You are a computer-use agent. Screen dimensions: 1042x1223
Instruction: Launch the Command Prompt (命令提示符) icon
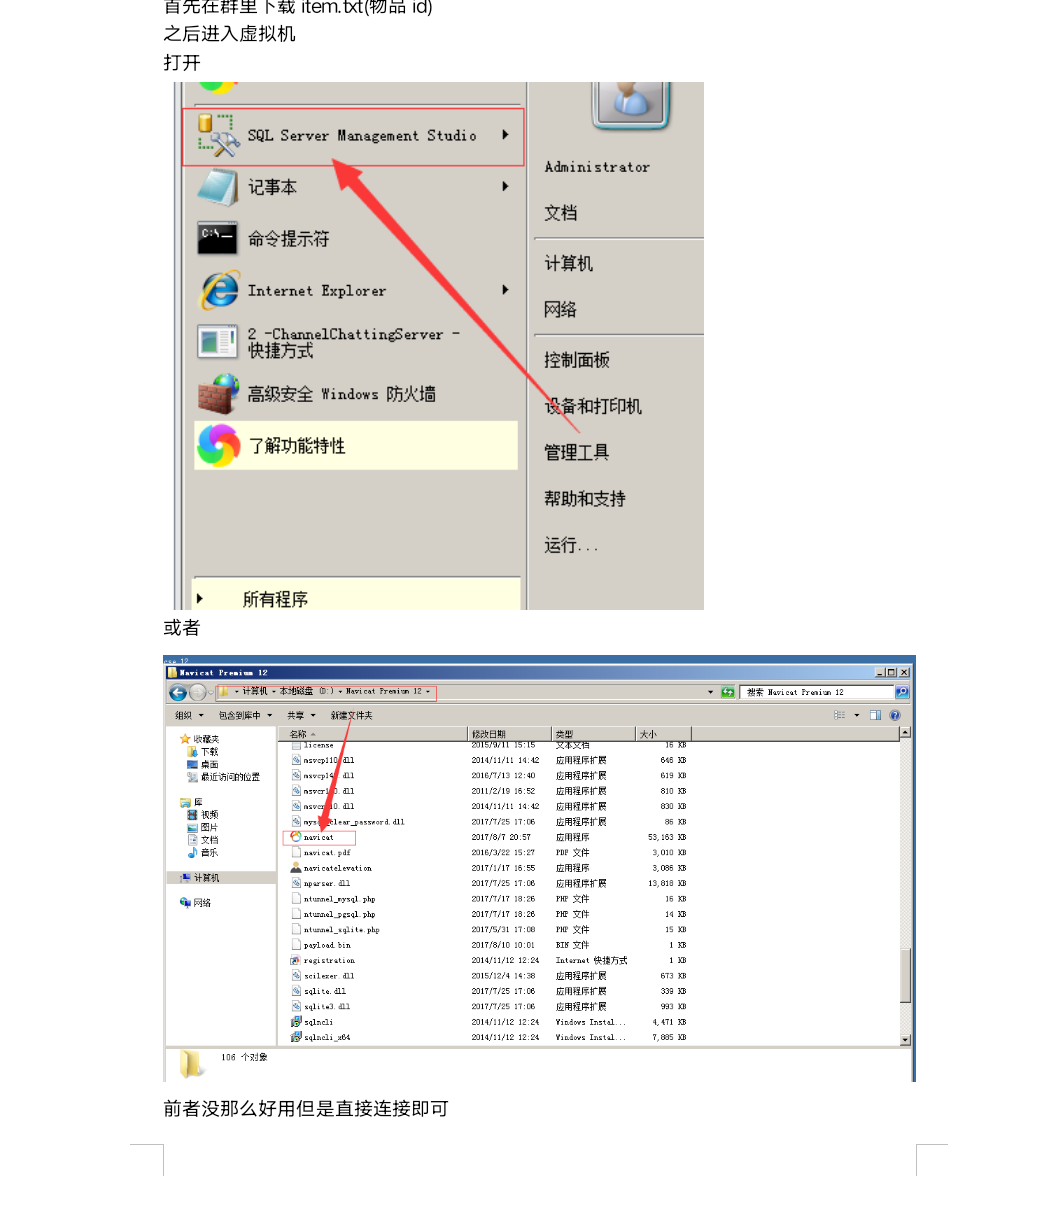coord(218,238)
